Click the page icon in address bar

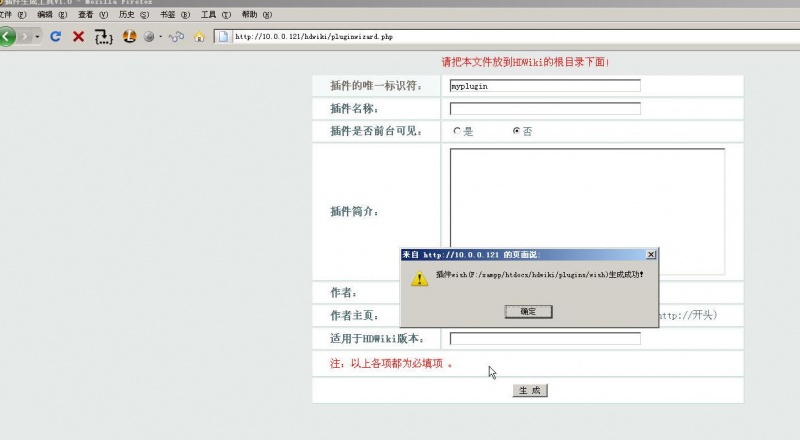pyautogui.click(x=223, y=37)
